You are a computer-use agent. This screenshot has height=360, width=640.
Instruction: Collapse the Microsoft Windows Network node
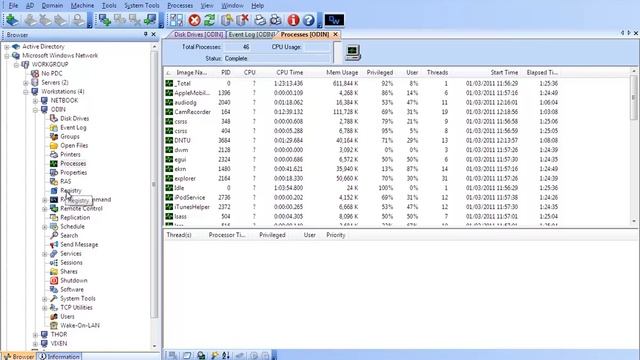tap(7, 56)
